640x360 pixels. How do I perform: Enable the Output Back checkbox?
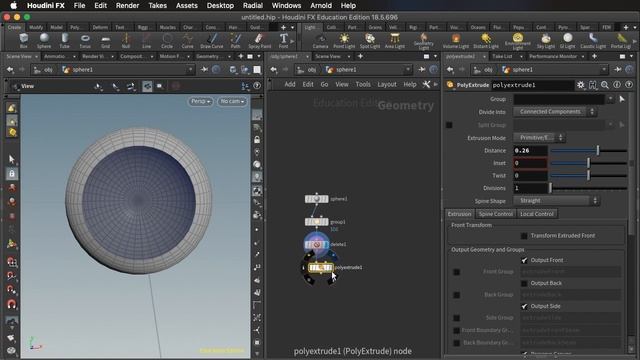[x=524, y=283]
